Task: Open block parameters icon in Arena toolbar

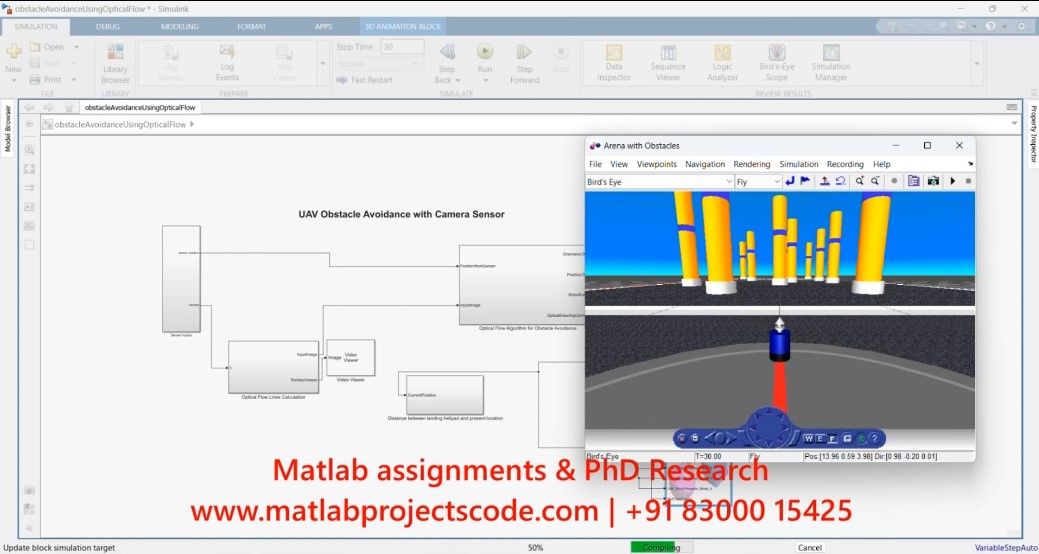Action: (x=914, y=181)
